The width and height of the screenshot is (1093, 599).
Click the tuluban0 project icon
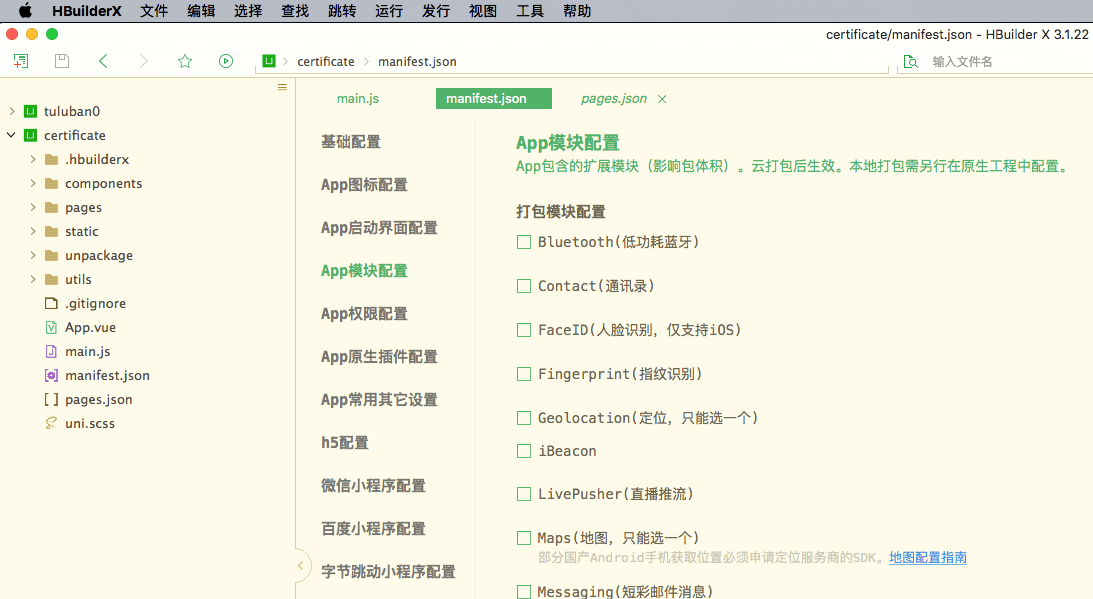pos(31,111)
